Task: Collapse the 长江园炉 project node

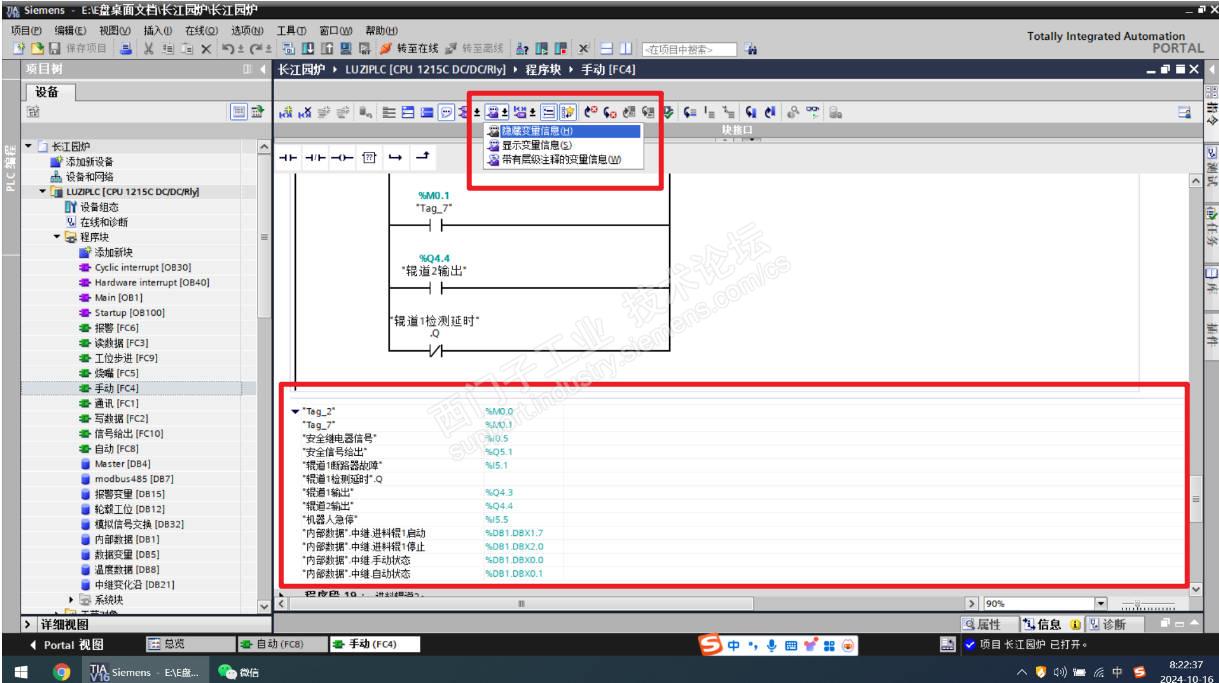Action: [26, 146]
